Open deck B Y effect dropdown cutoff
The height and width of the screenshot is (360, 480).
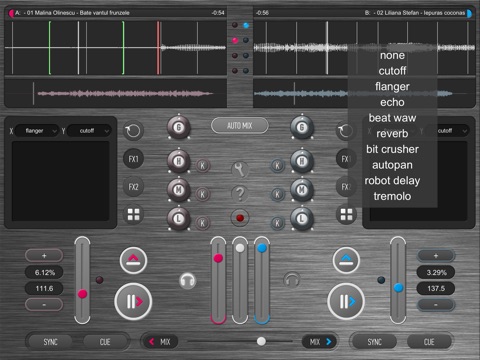[447, 131]
